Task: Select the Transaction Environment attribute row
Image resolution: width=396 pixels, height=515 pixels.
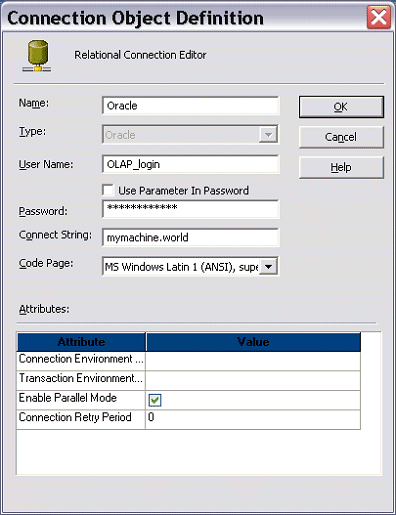Action: [189, 380]
